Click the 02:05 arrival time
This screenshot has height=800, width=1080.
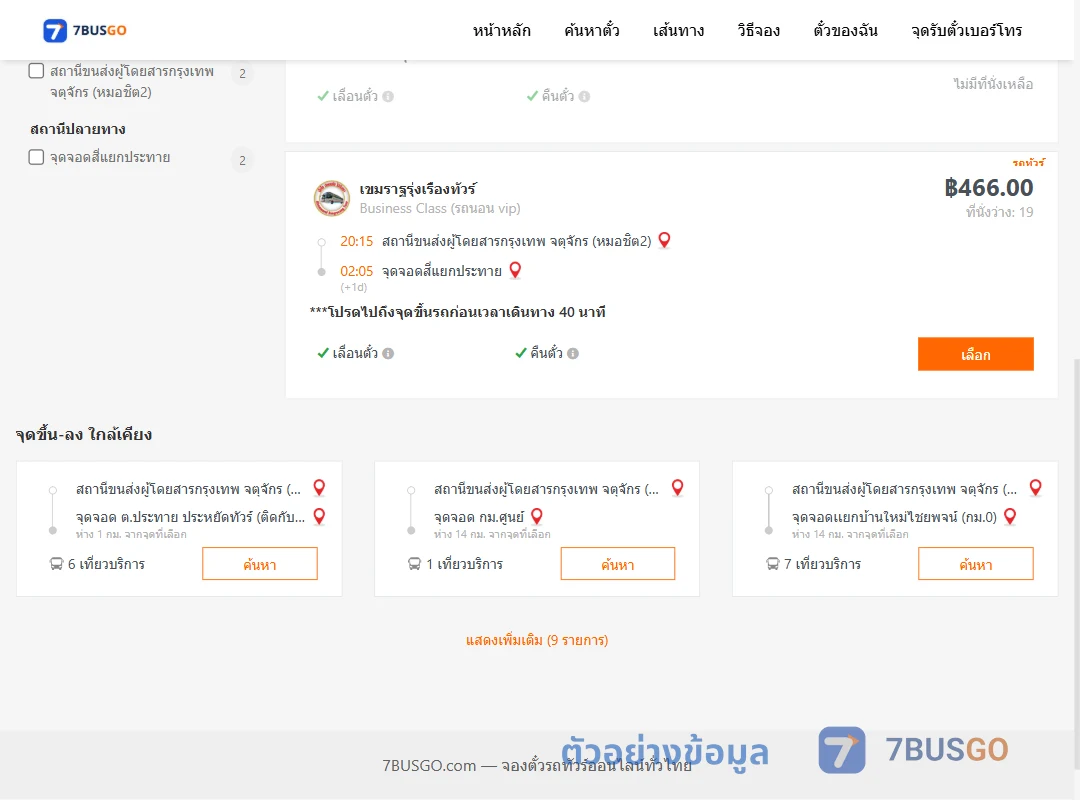coord(356,271)
